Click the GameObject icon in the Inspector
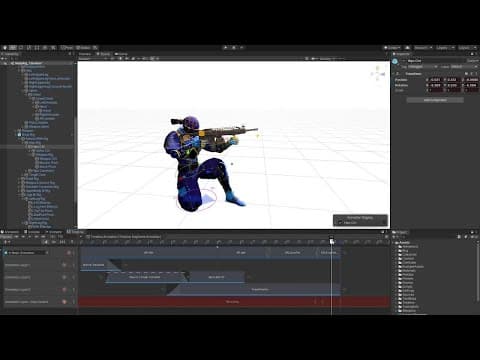This screenshot has width=480, height=360. 395,61
